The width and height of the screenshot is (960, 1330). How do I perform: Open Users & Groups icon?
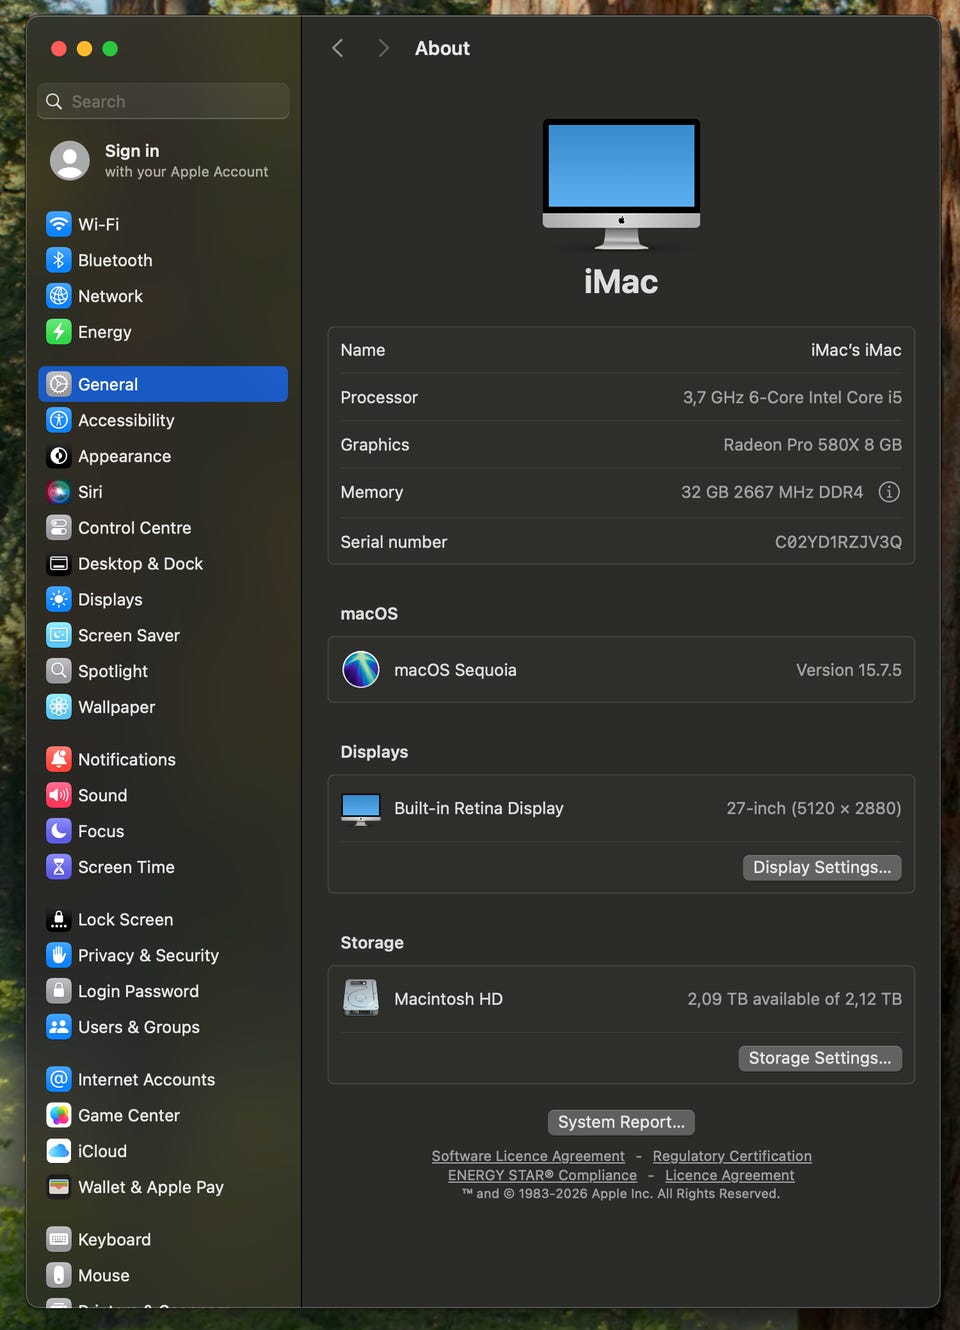(59, 1027)
